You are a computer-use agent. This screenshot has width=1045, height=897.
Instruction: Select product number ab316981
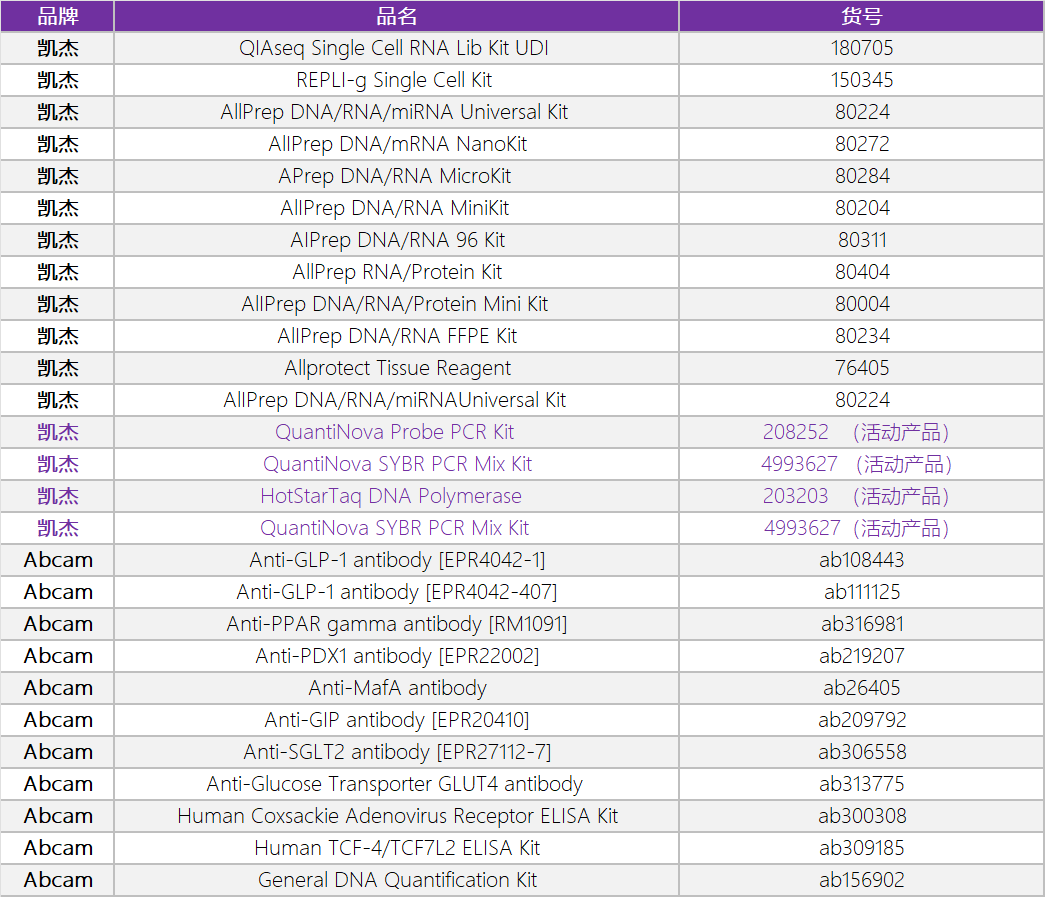coord(862,624)
